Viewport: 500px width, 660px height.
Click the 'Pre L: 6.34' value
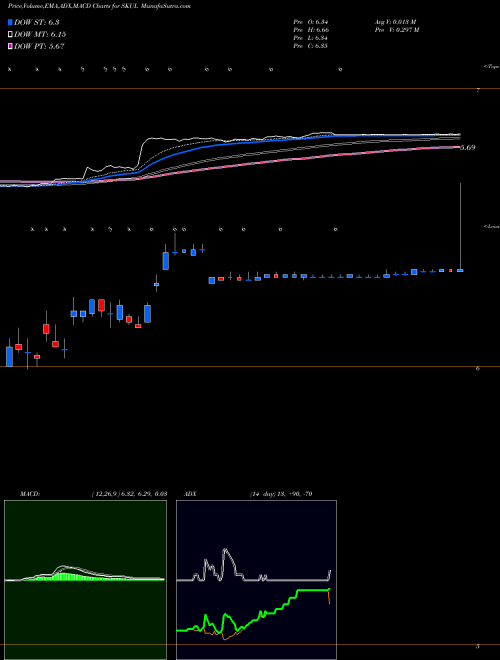311,38
